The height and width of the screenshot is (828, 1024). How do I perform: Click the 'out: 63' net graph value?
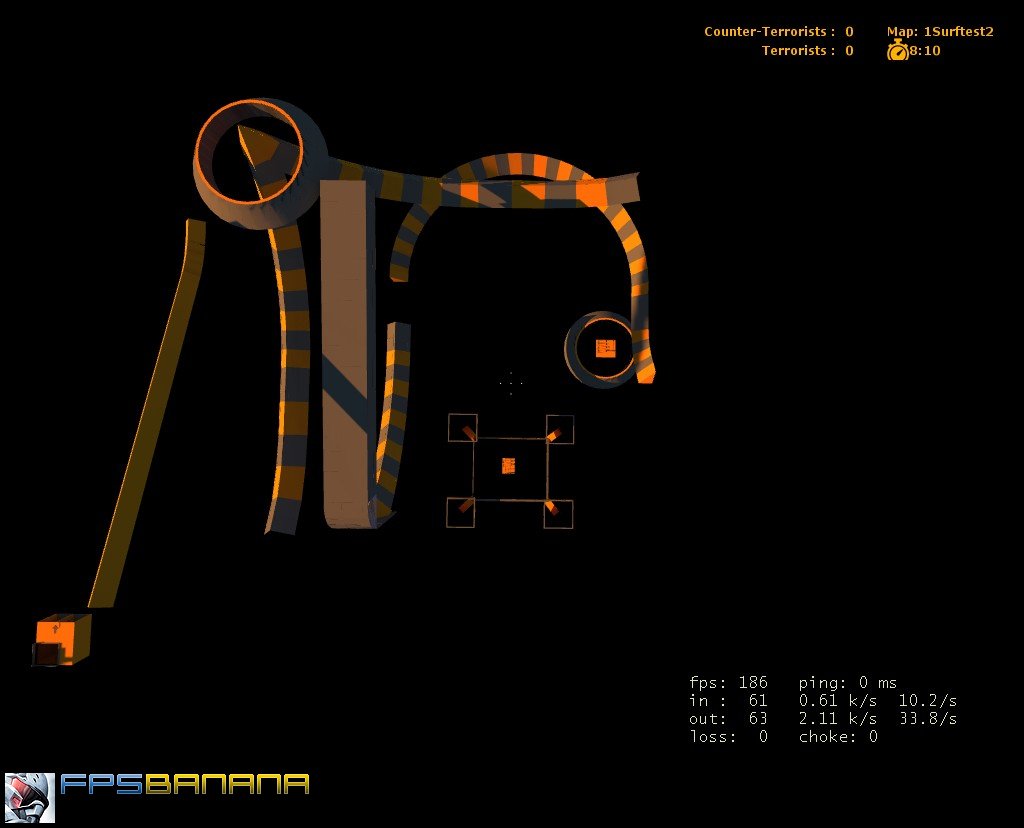click(x=728, y=718)
